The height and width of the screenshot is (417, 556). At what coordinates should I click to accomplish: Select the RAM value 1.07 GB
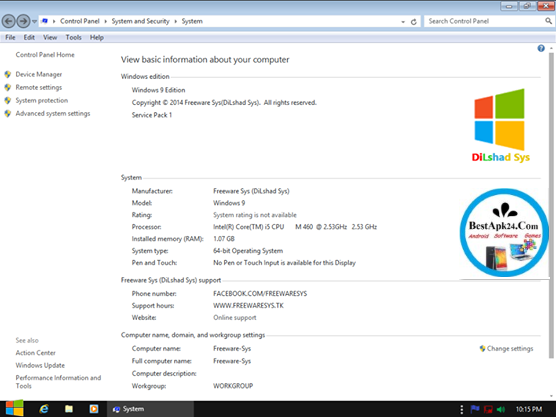224,239
